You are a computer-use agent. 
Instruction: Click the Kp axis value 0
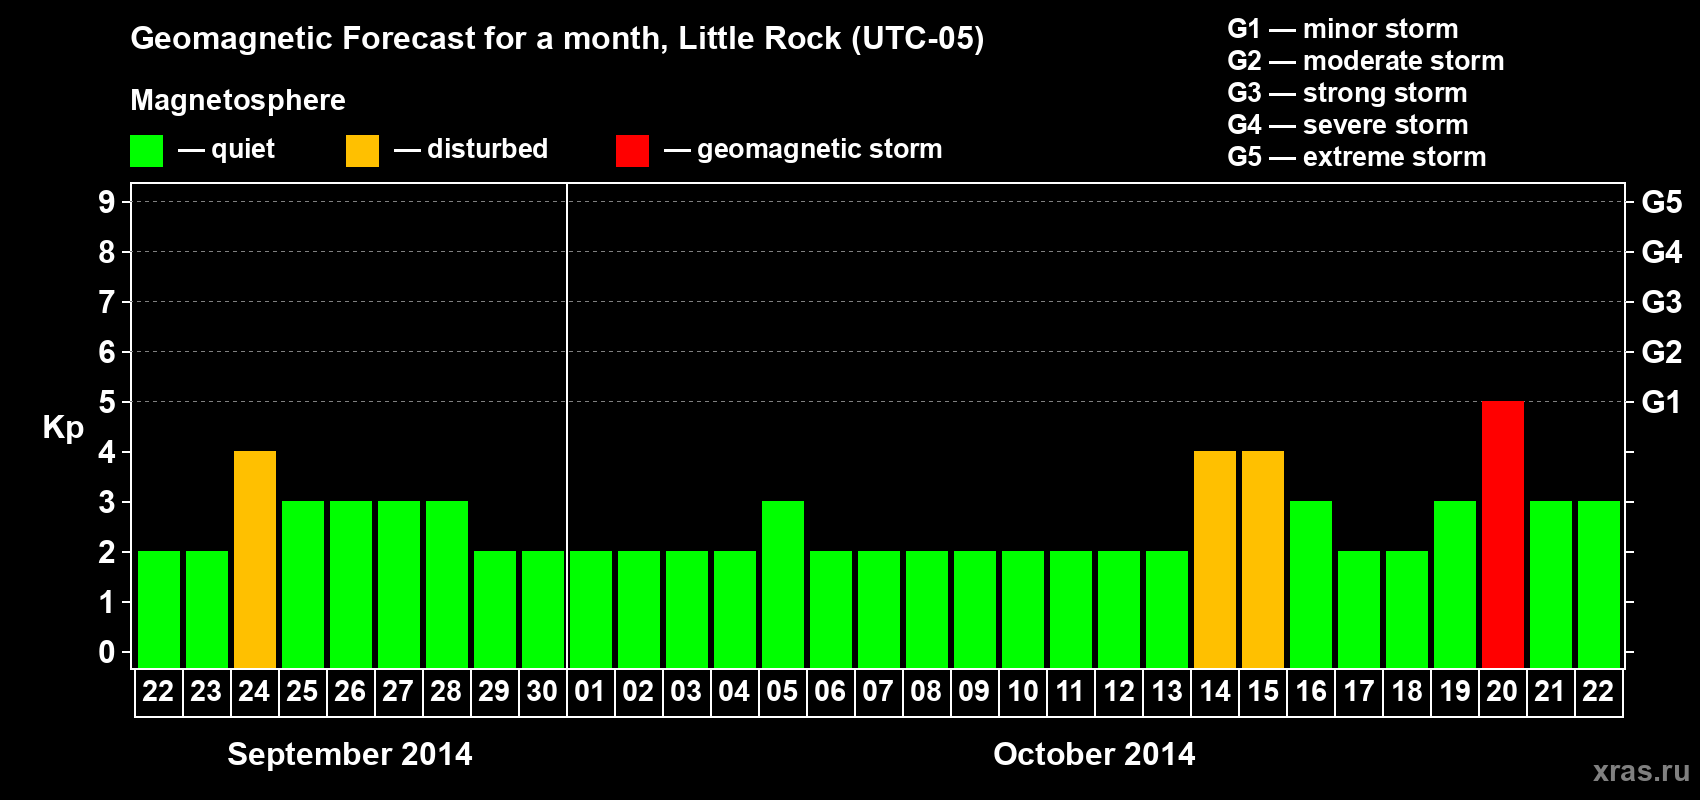coord(107,652)
